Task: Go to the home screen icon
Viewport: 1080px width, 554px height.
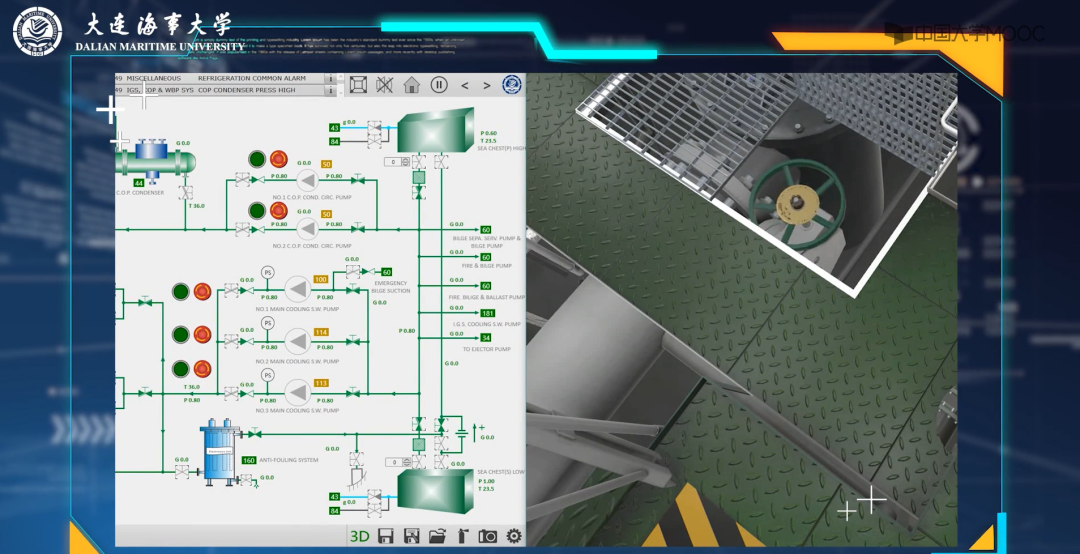Action: (x=411, y=85)
